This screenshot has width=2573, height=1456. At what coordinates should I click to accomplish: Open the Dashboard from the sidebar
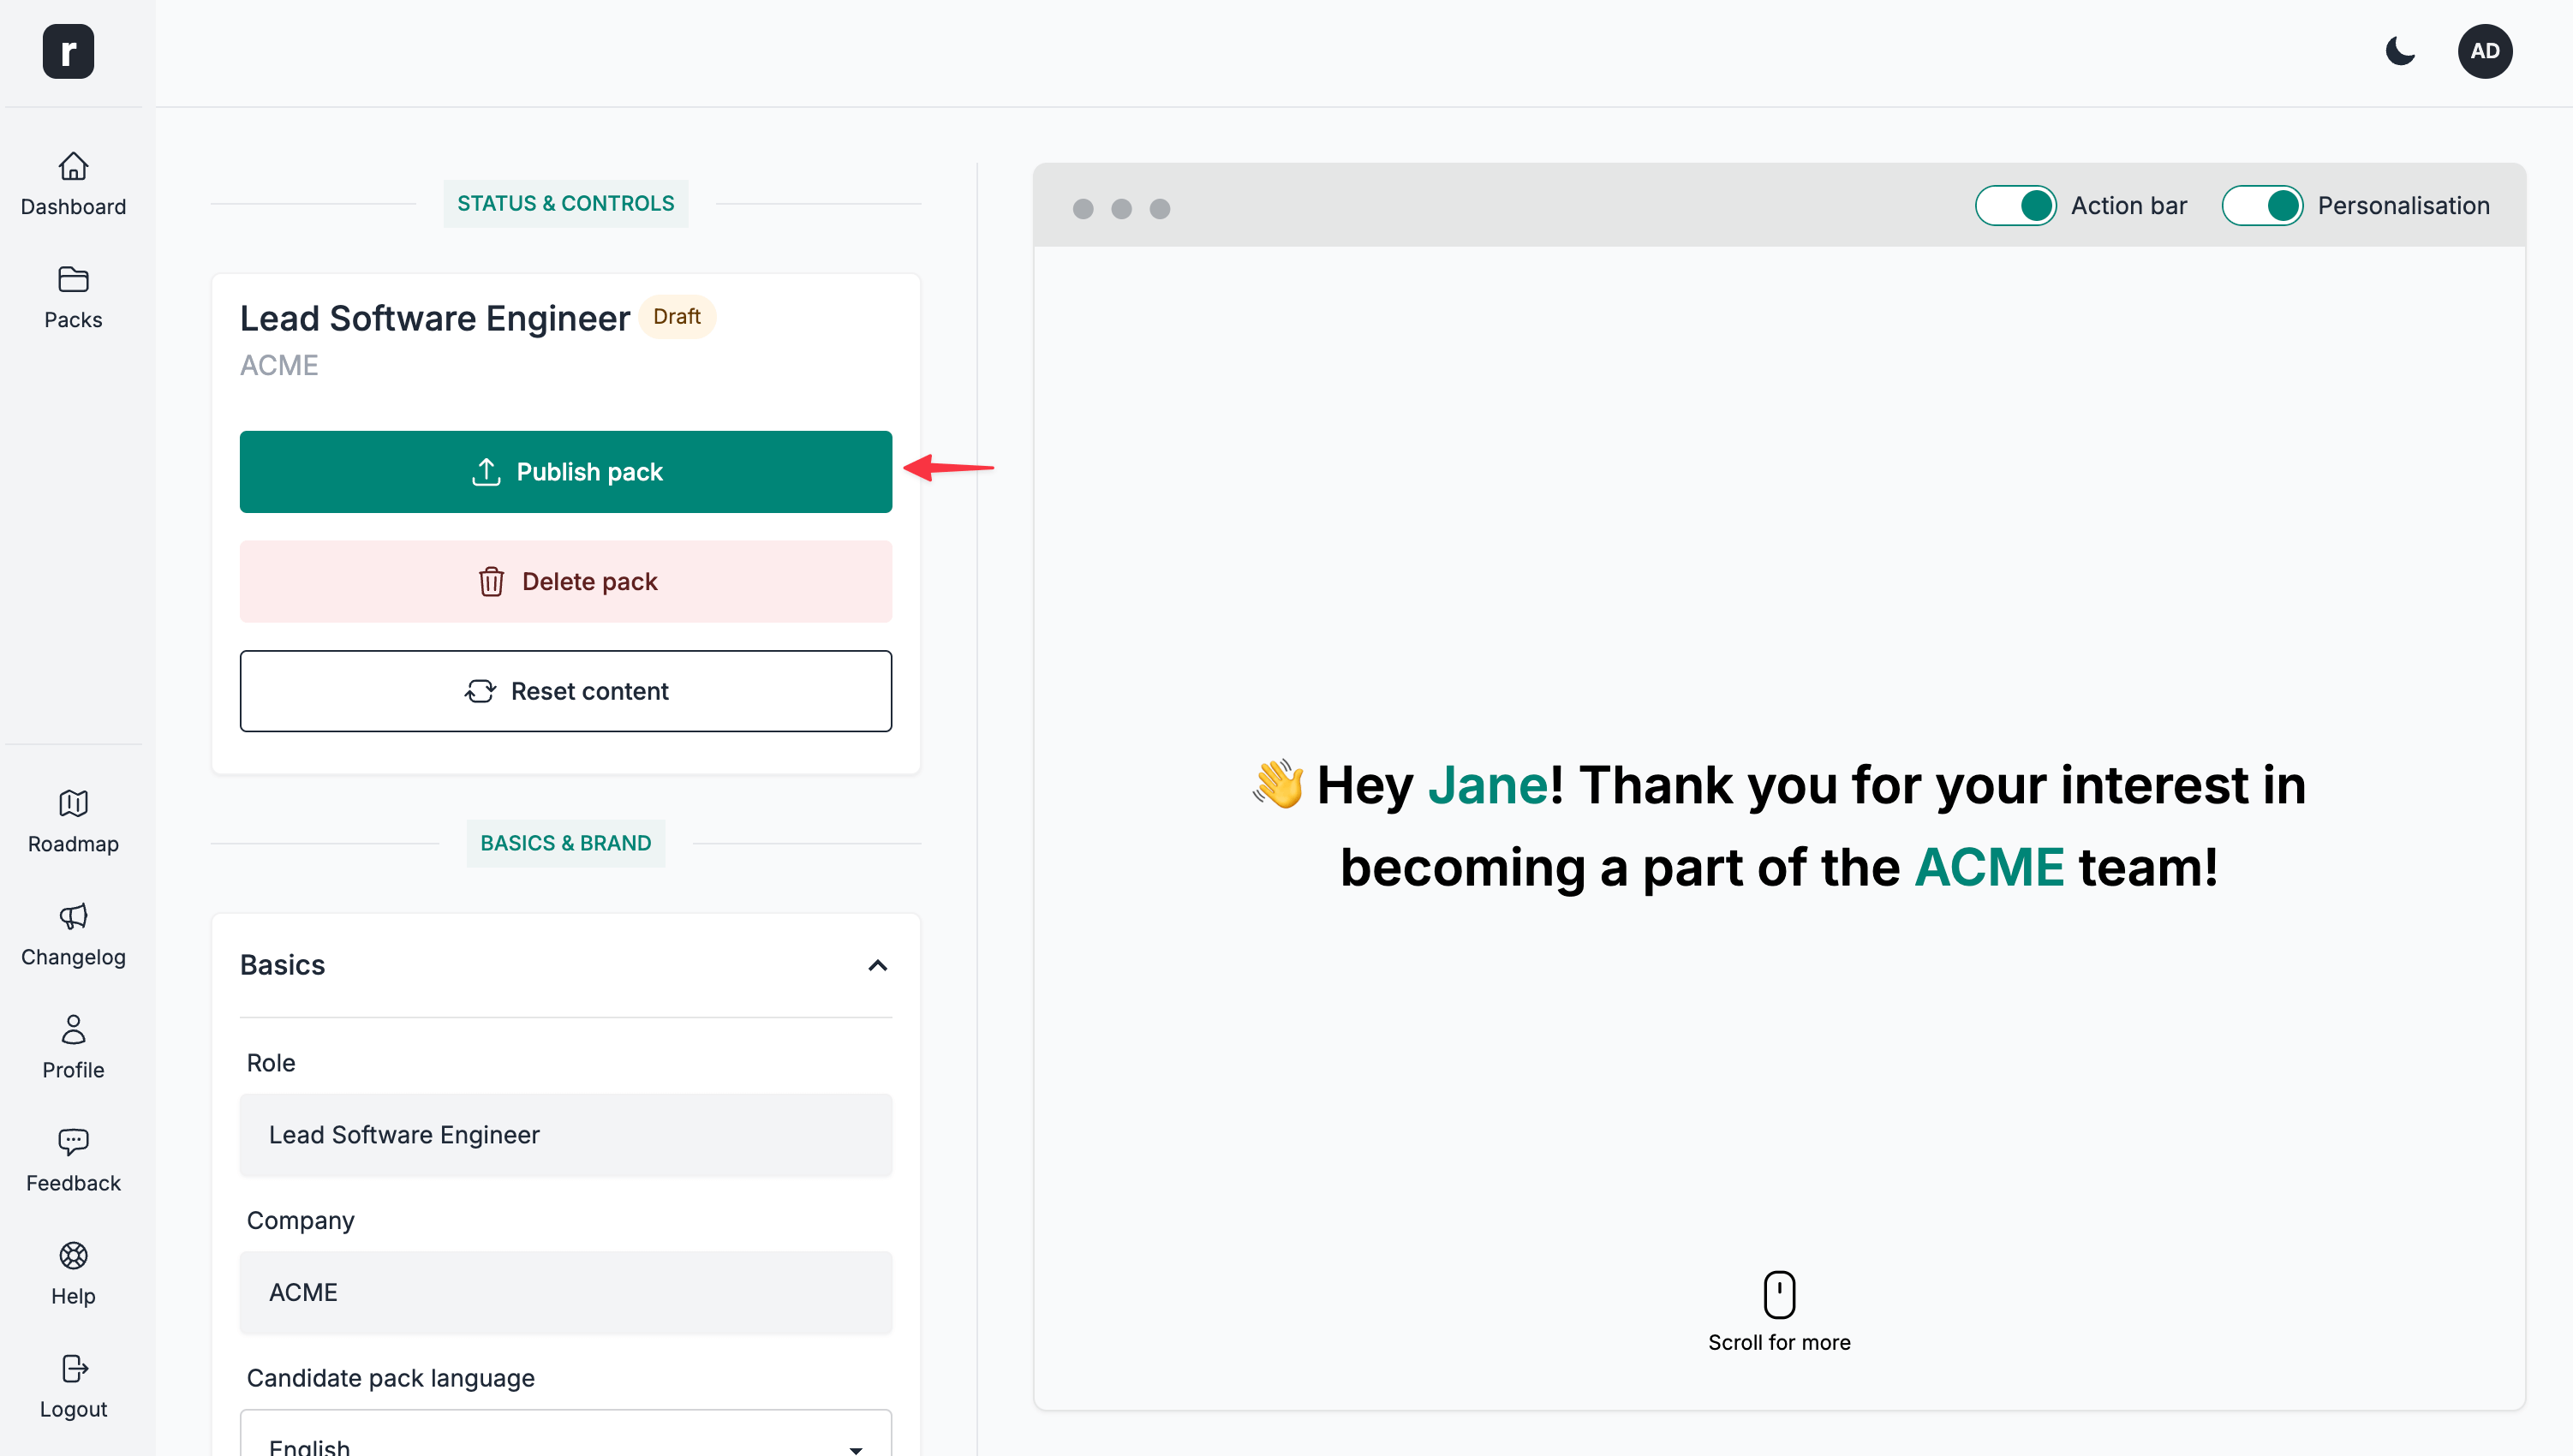coord(72,183)
